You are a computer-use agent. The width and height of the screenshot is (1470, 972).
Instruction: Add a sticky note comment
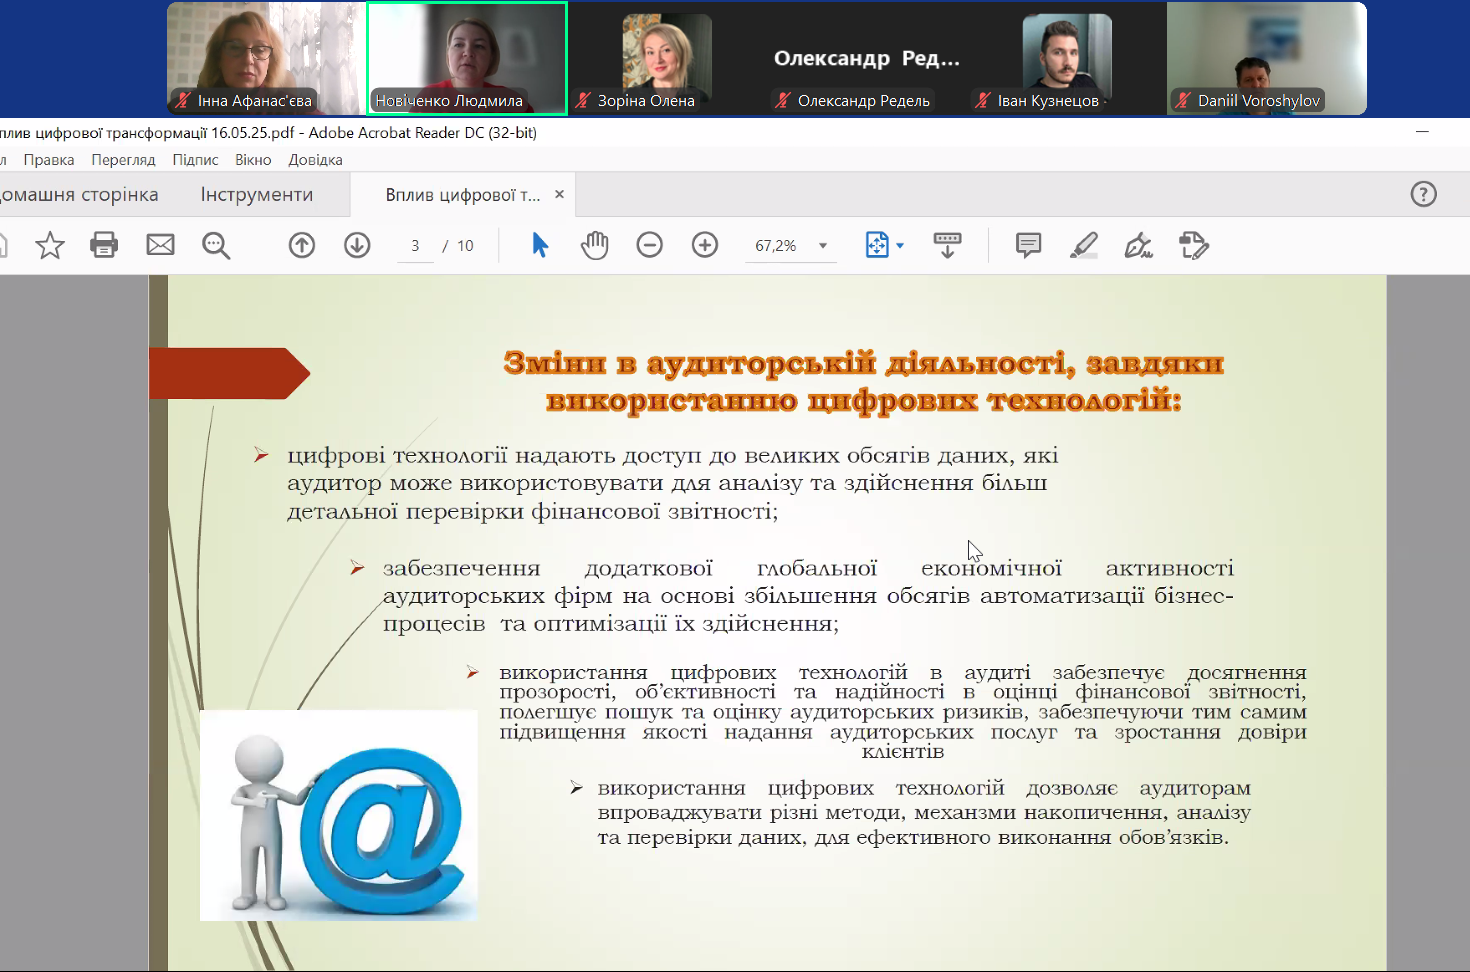1028,245
